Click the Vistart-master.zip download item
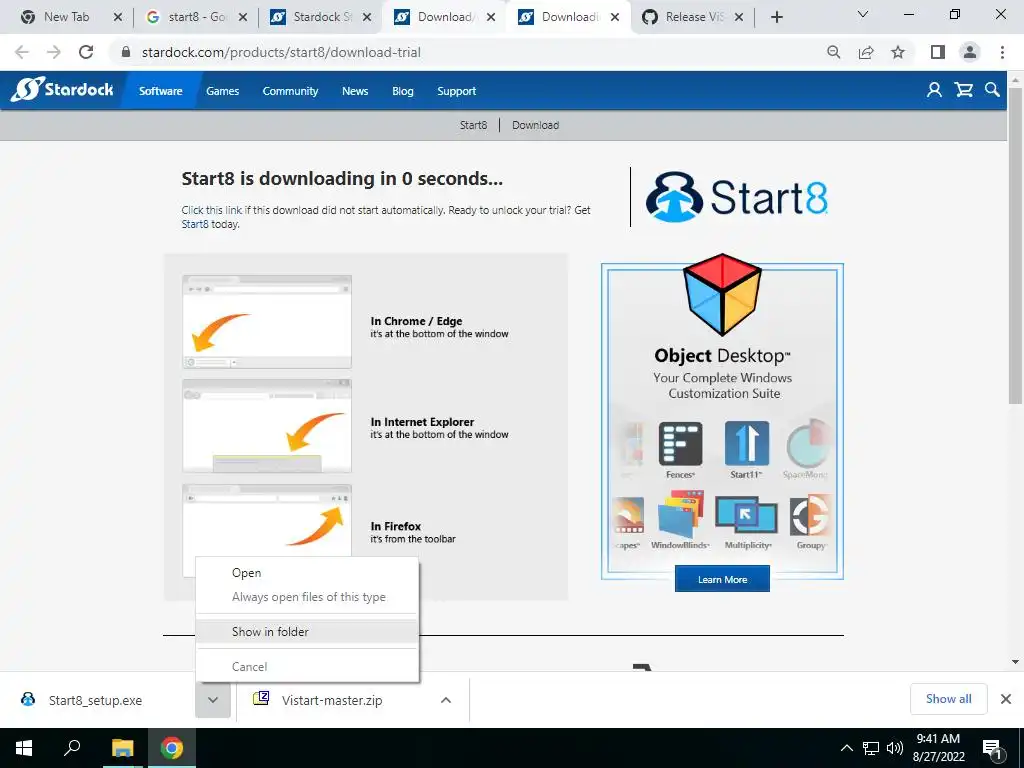The width and height of the screenshot is (1024, 768). (333, 700)
